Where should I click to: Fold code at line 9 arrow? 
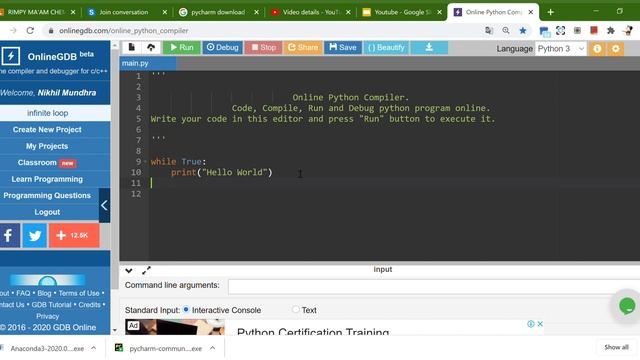point(145,162)
